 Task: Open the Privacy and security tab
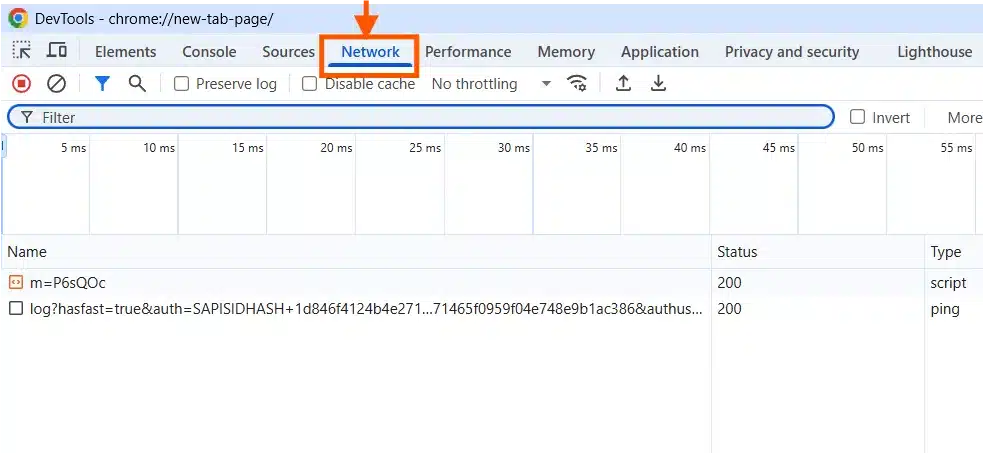(792, 52)
